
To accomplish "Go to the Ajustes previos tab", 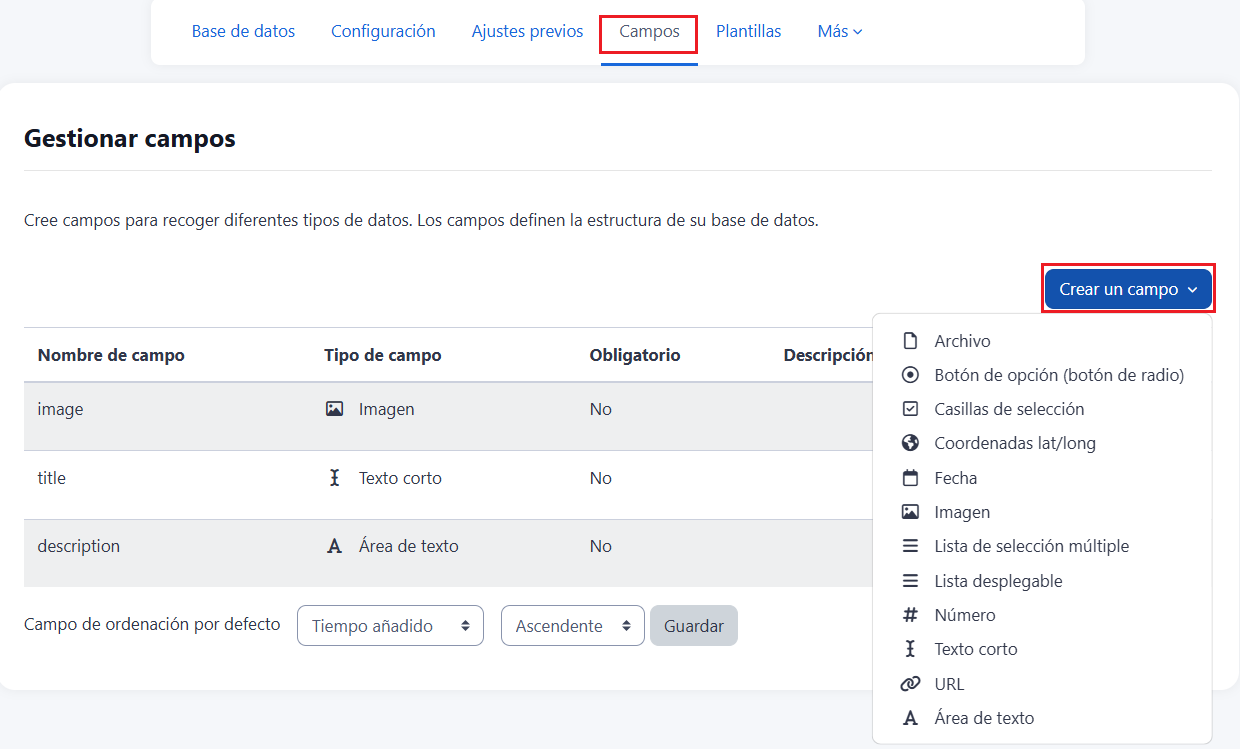I will [x=527, y=31].
